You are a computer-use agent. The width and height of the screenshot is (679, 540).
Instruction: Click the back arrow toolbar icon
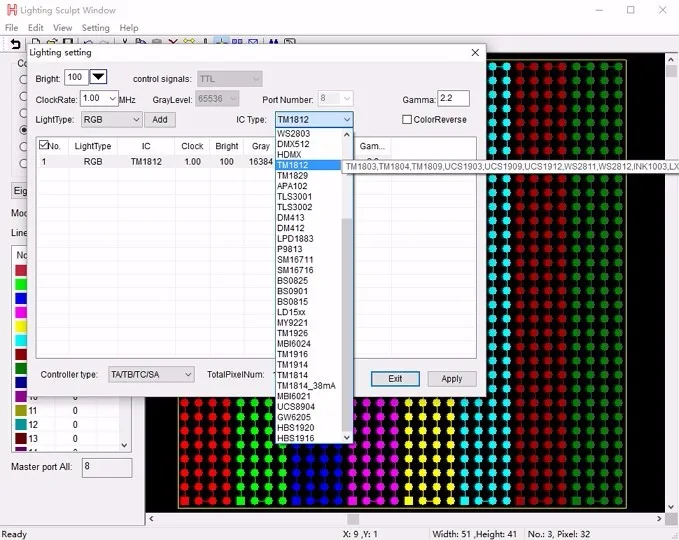click(x=15, y=44)
